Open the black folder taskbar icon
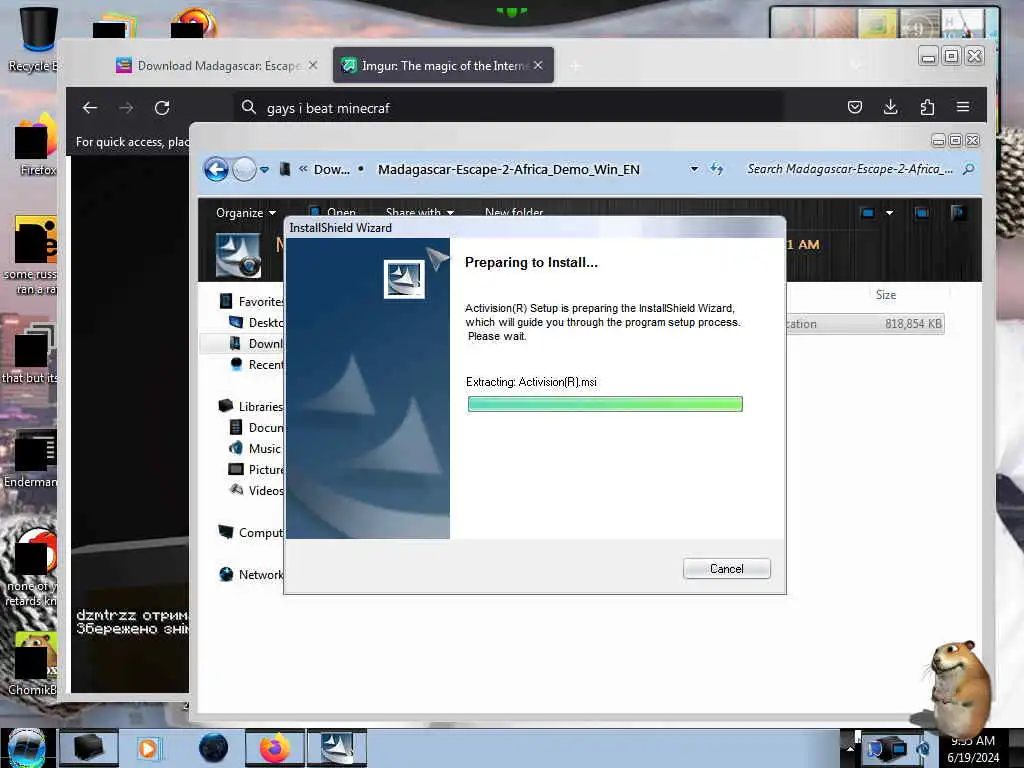Screen dimensions: 1024x768 89,748
